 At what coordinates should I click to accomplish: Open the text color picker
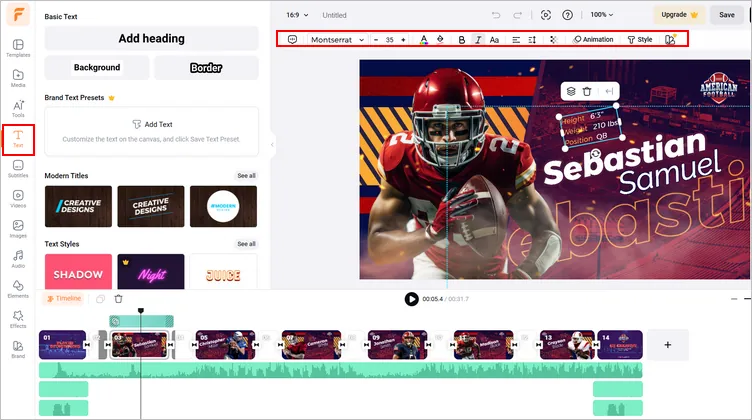pyautogui.click(x=423, y=40)
